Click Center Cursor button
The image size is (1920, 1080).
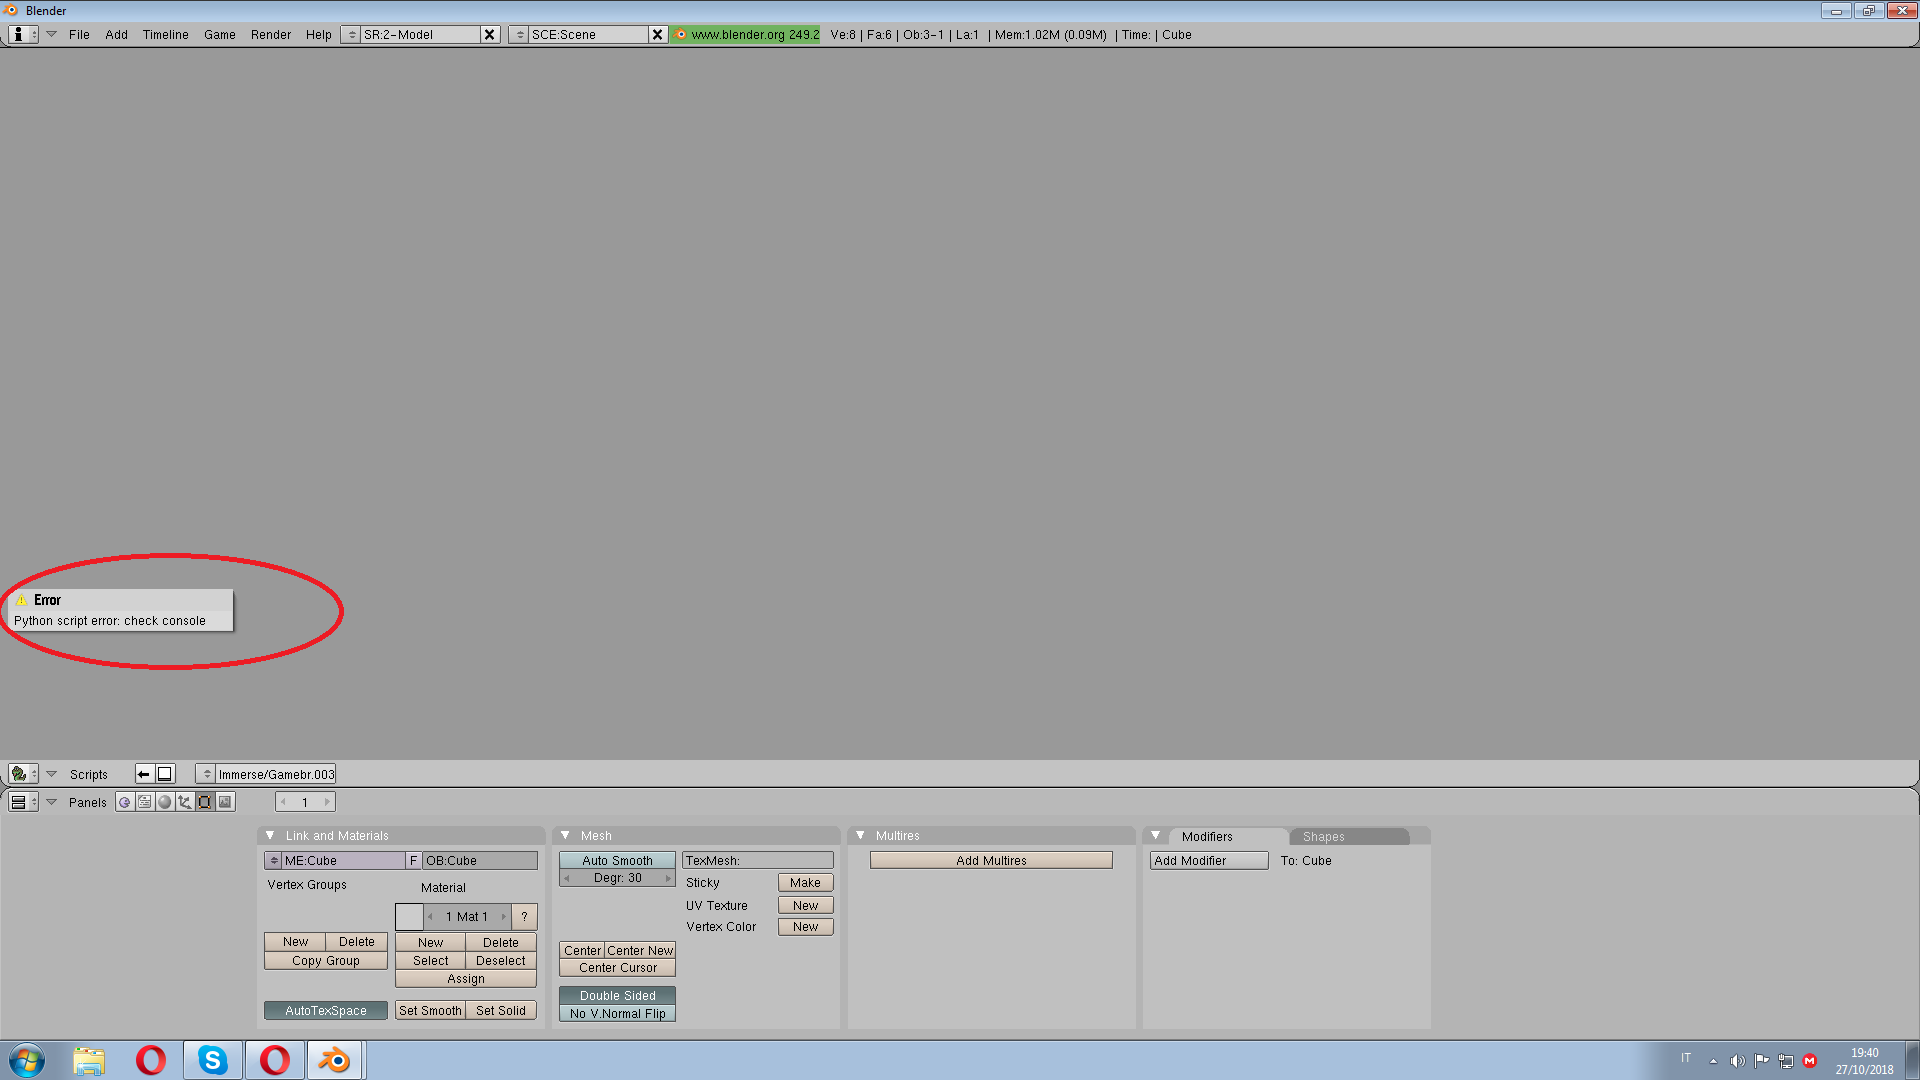coord(617,968)
